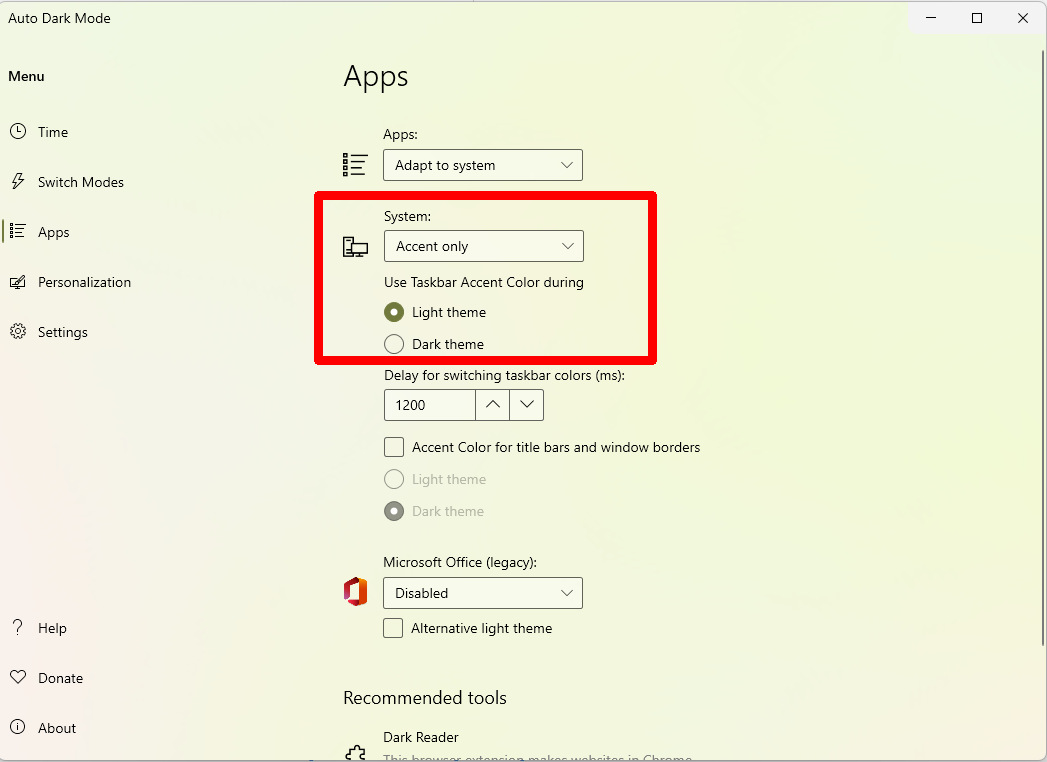Click the list icon beside Apps in sidebar
The height and width of the screenshot is (762, 1047).
(17, 231)
